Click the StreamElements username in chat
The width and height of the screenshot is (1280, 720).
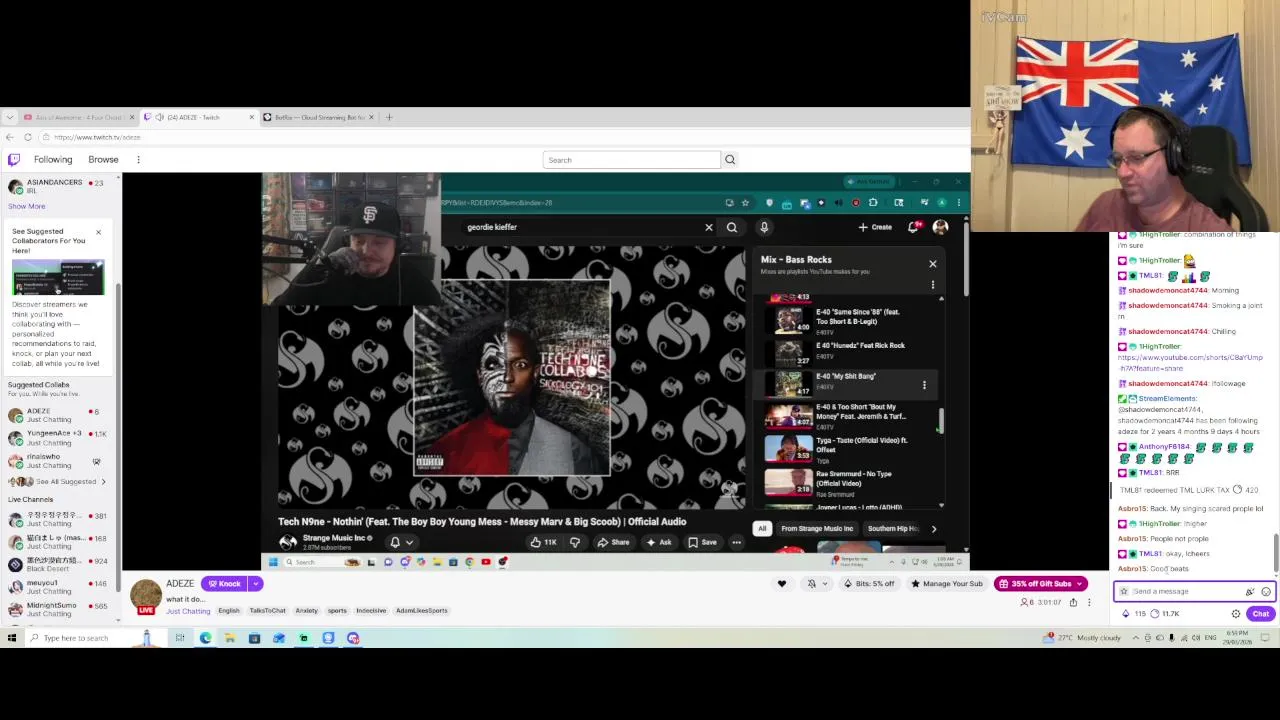tap(1167, 399)
